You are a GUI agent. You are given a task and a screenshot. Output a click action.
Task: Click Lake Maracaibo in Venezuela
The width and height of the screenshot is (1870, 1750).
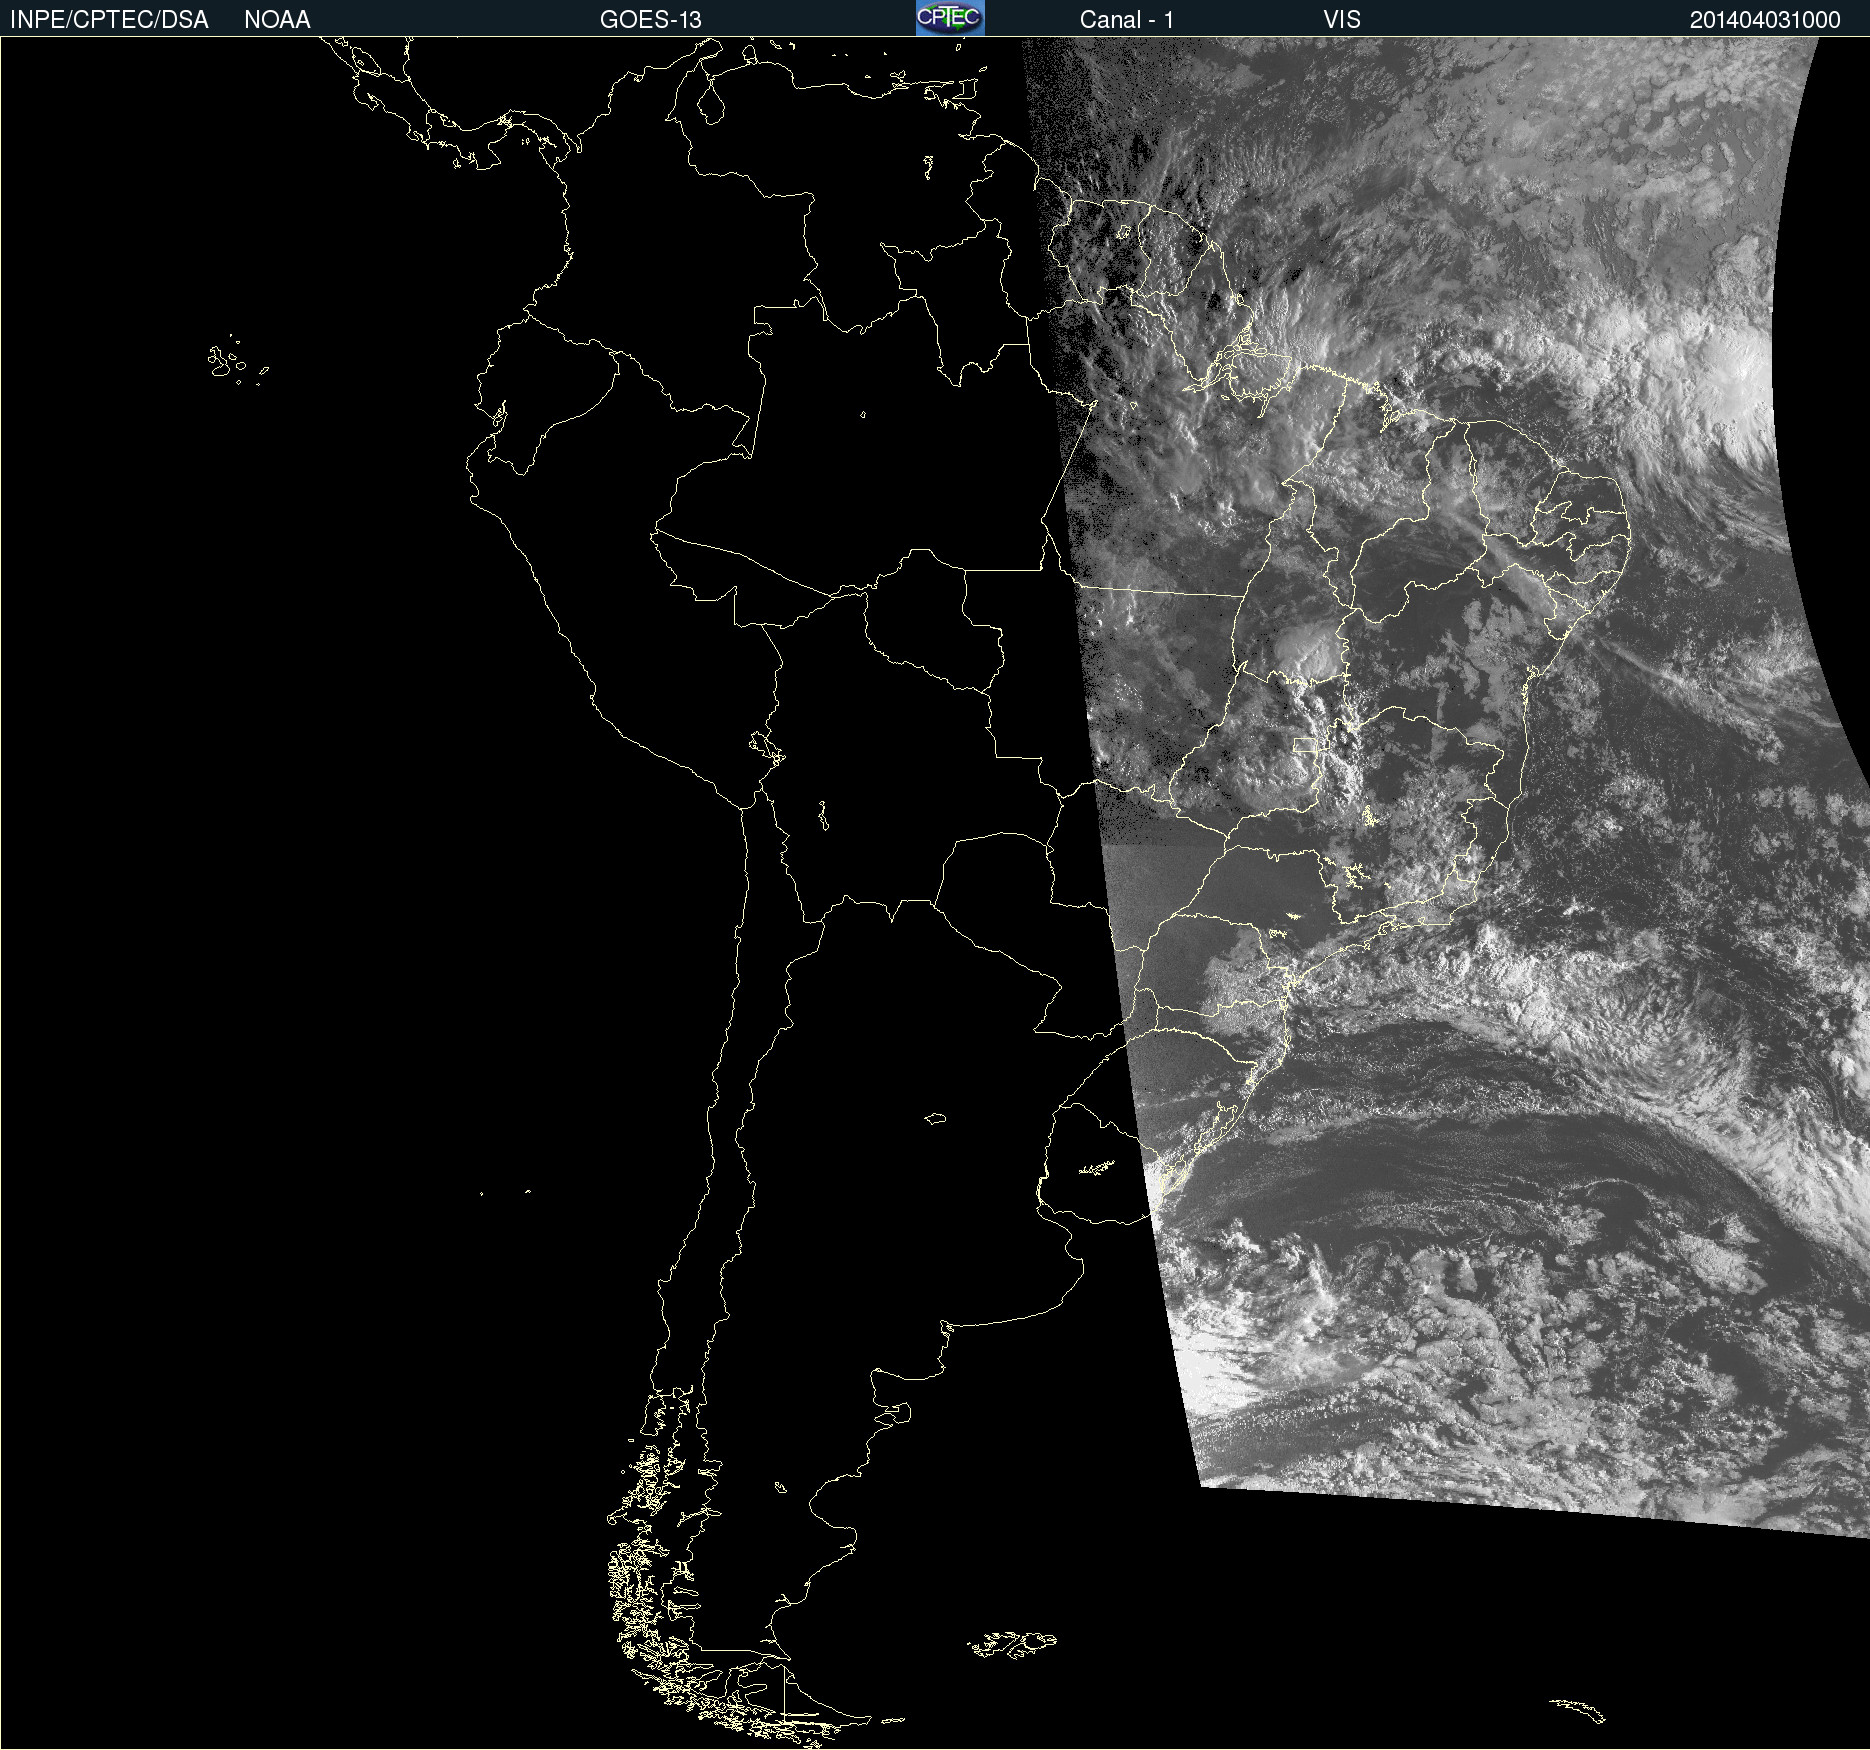coord(710,102)
